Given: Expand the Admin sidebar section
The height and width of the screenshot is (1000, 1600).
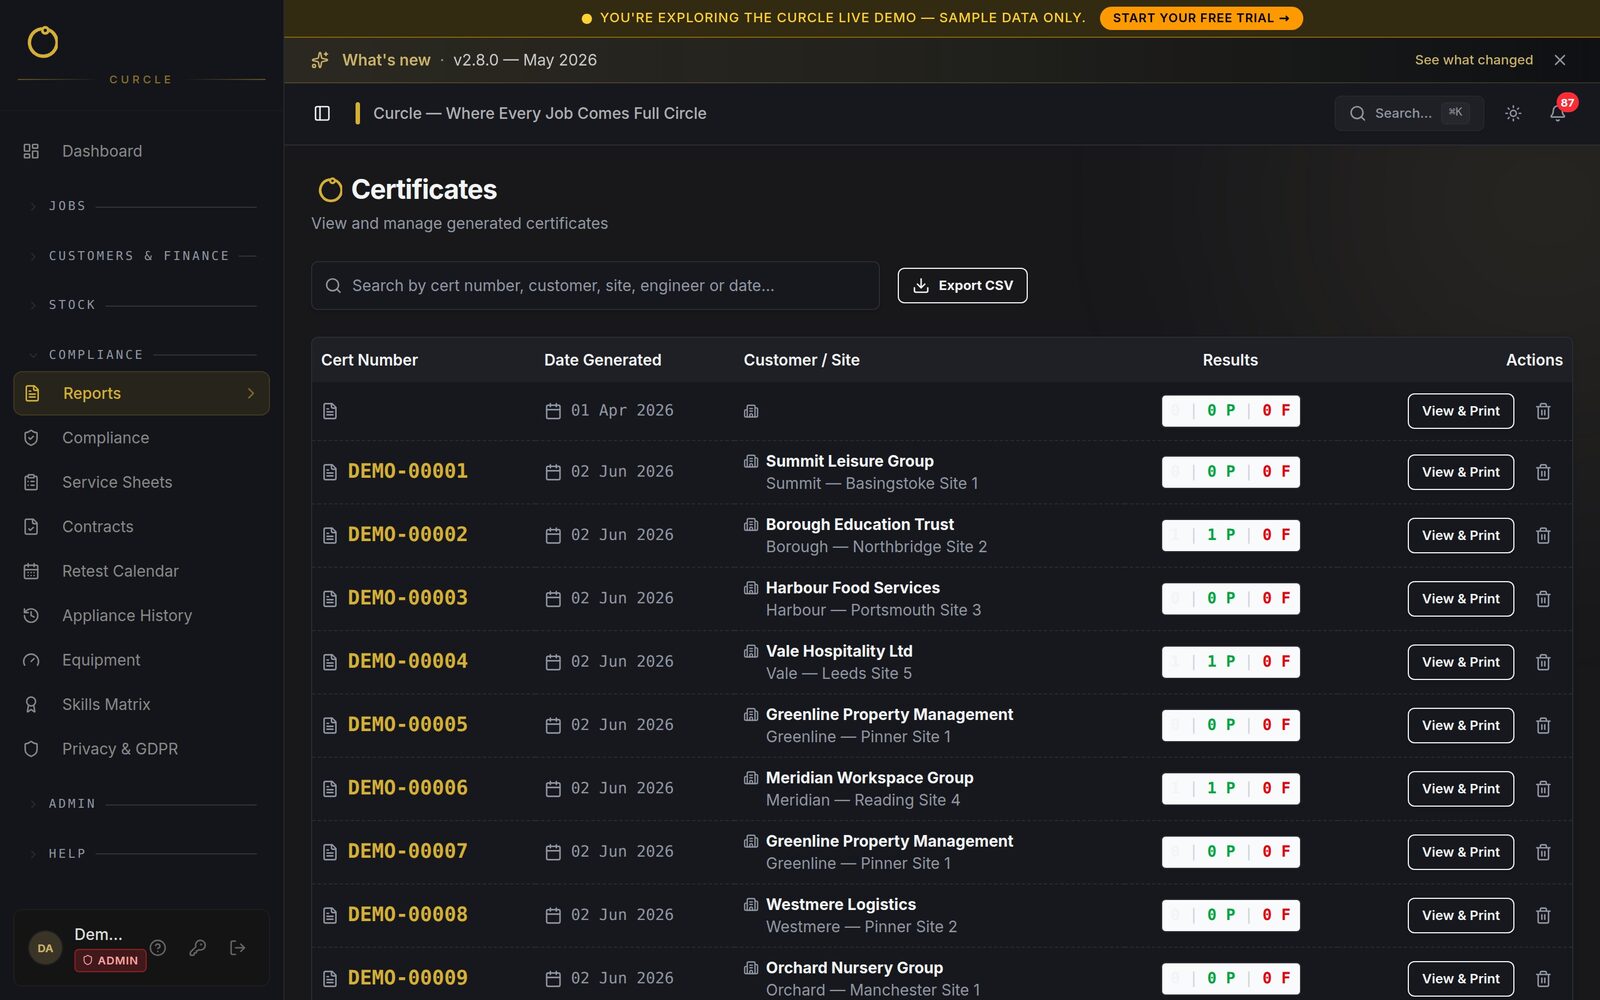Looking at the screenshot, I should pos(141,804).
